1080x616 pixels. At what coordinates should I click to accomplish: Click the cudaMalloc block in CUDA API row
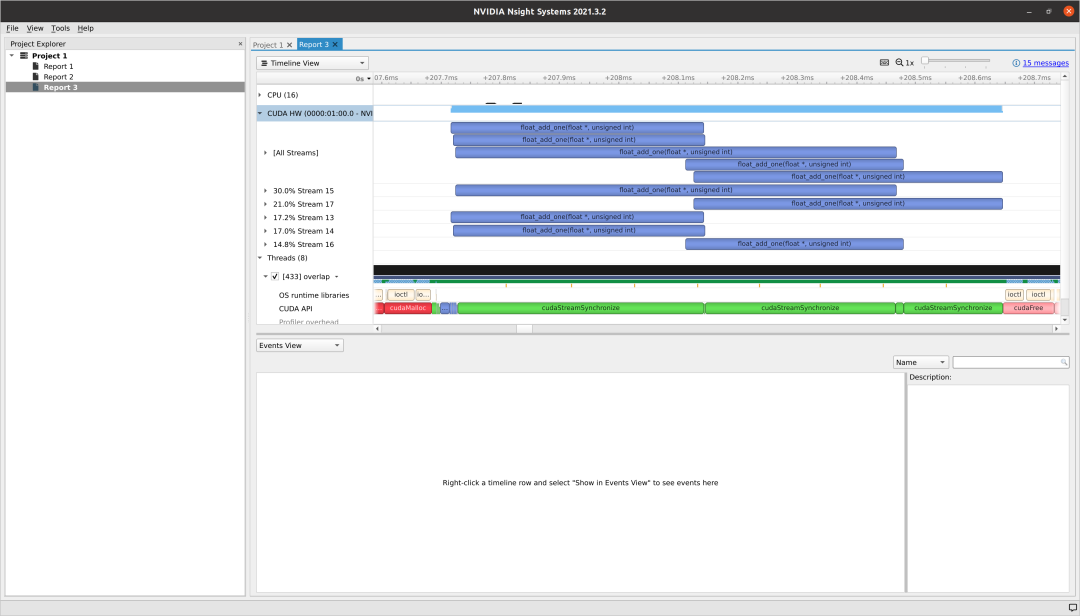click(408, 308)
